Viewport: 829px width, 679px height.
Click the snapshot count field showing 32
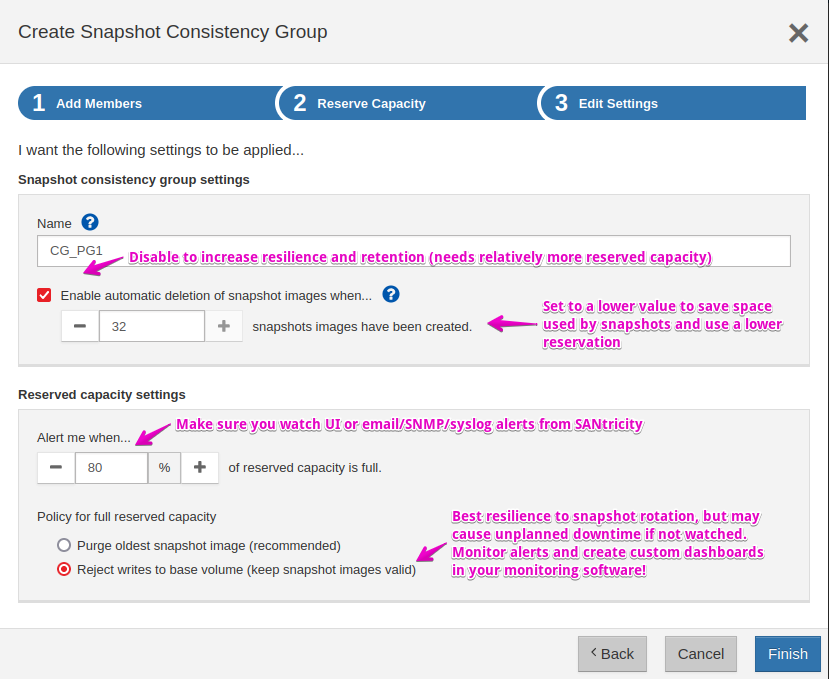(152, 326)
